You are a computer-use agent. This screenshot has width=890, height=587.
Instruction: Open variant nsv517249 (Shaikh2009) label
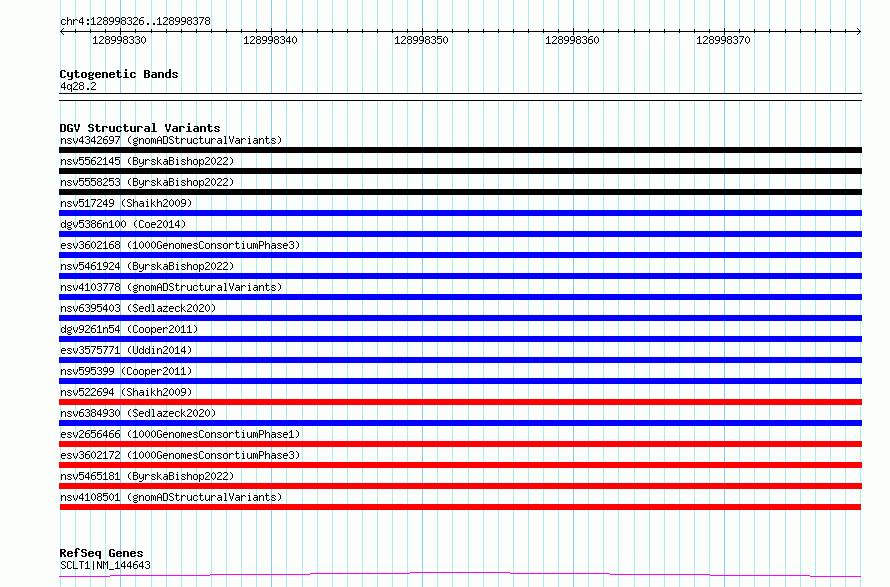pyautogui.click(x=126, y=203)
